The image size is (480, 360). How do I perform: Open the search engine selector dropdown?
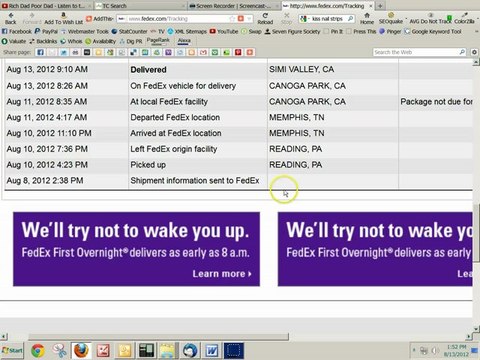point(304,19)
